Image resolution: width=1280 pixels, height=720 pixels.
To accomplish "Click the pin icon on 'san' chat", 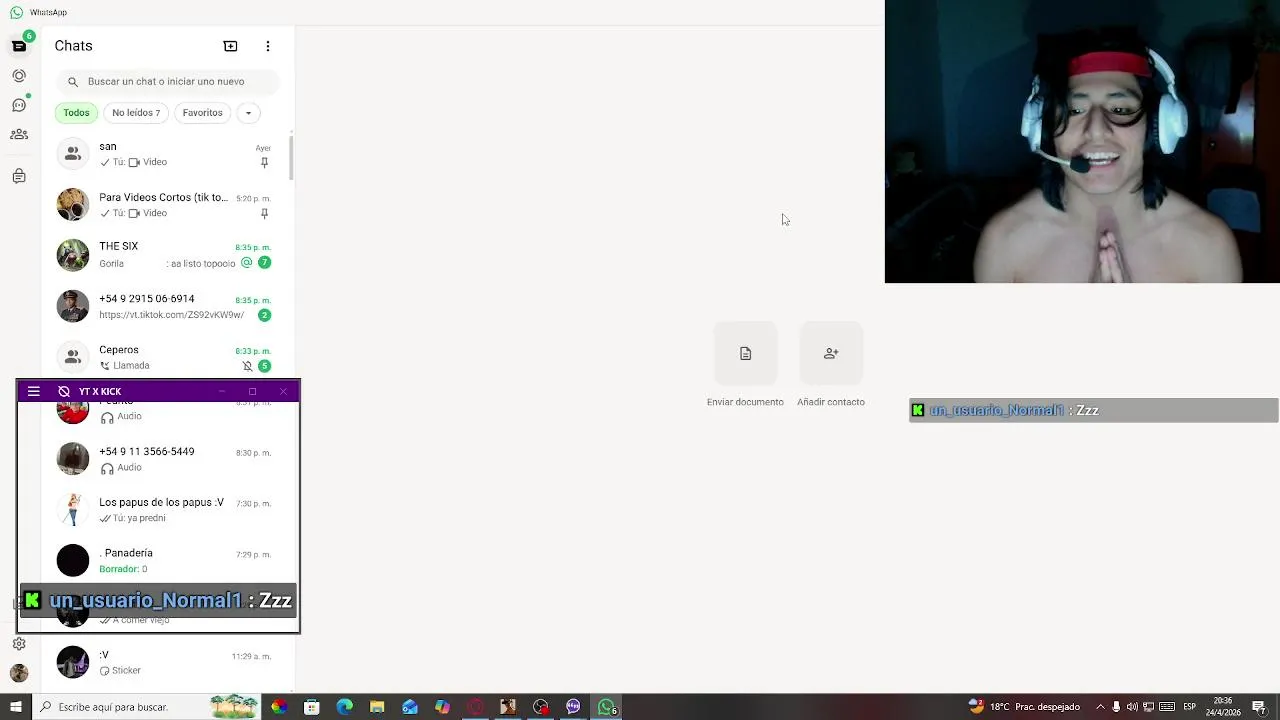I will click(x=264, y=162).
